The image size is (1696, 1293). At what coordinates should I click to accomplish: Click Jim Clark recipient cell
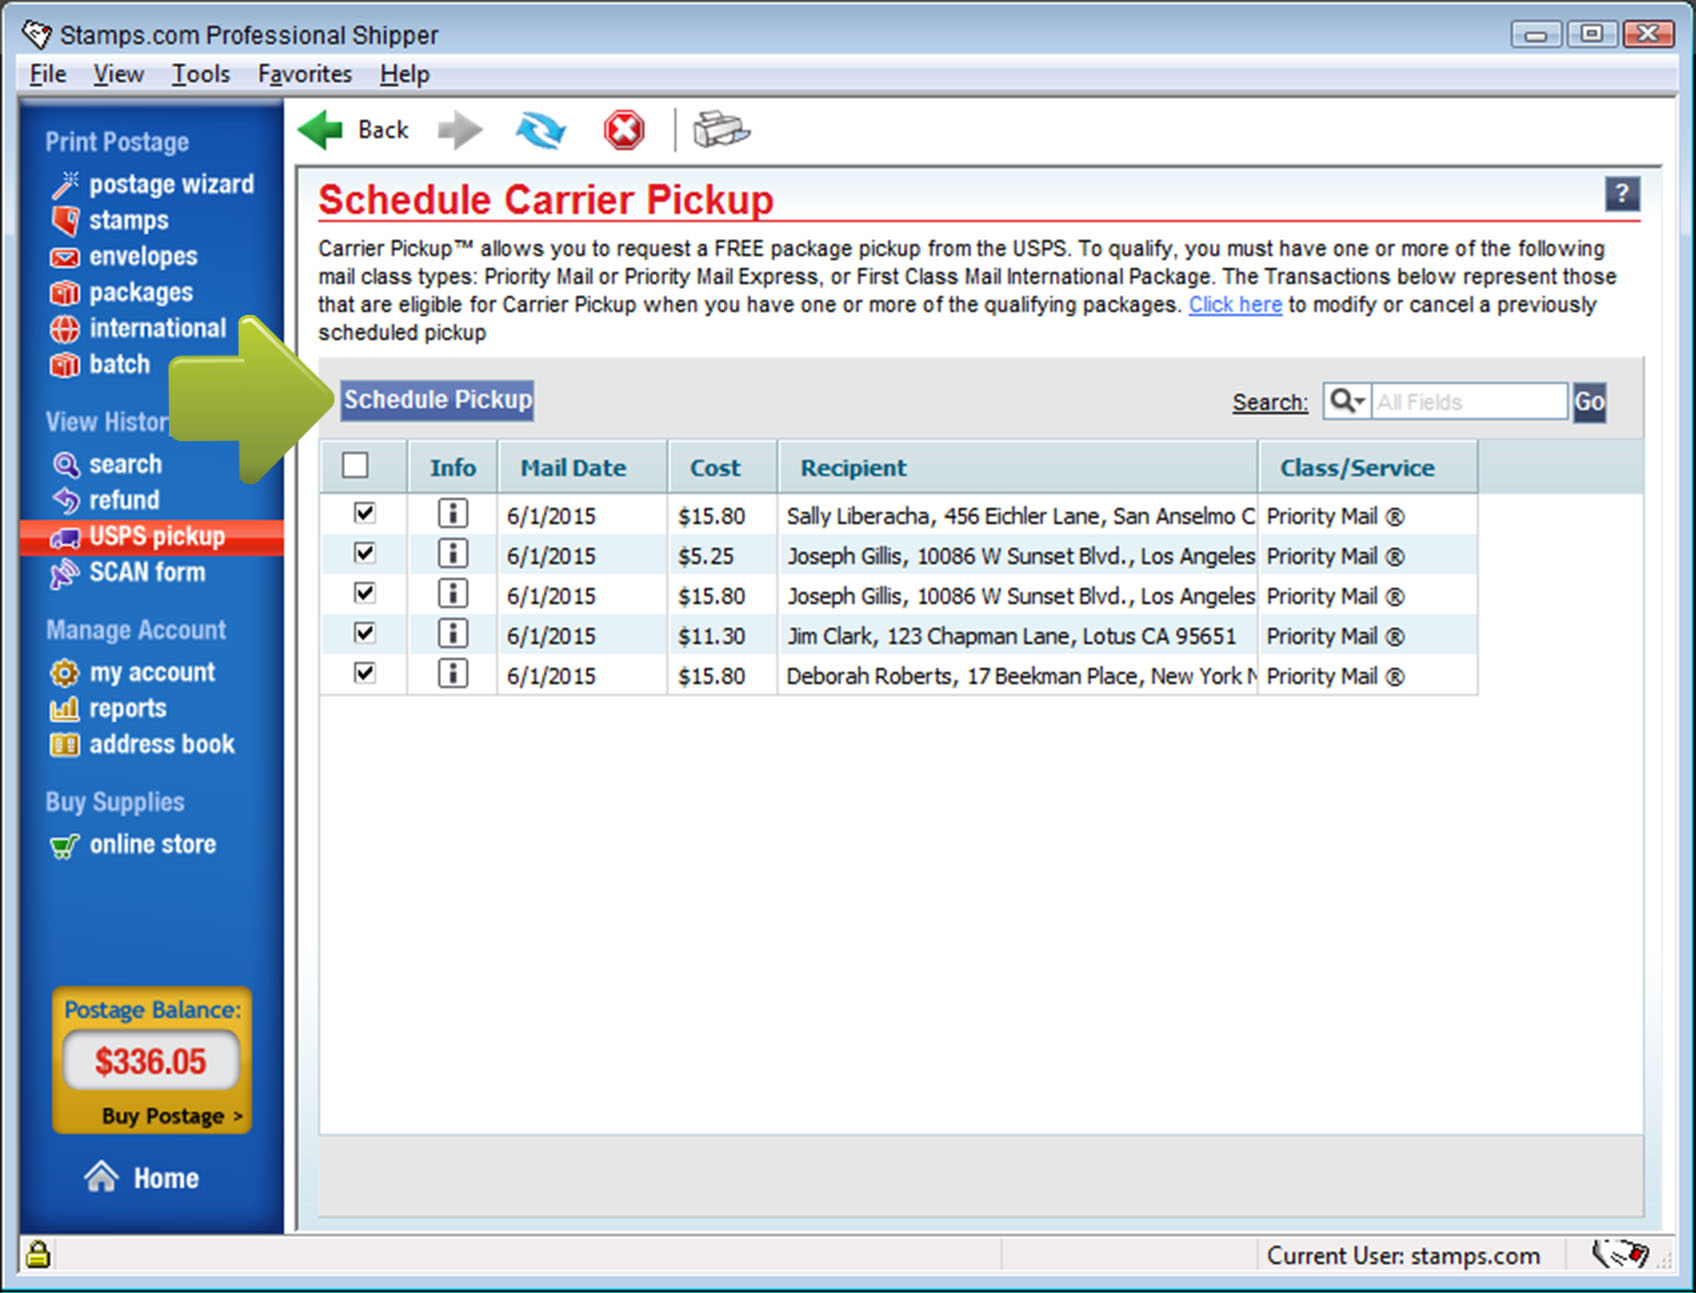1017,636
